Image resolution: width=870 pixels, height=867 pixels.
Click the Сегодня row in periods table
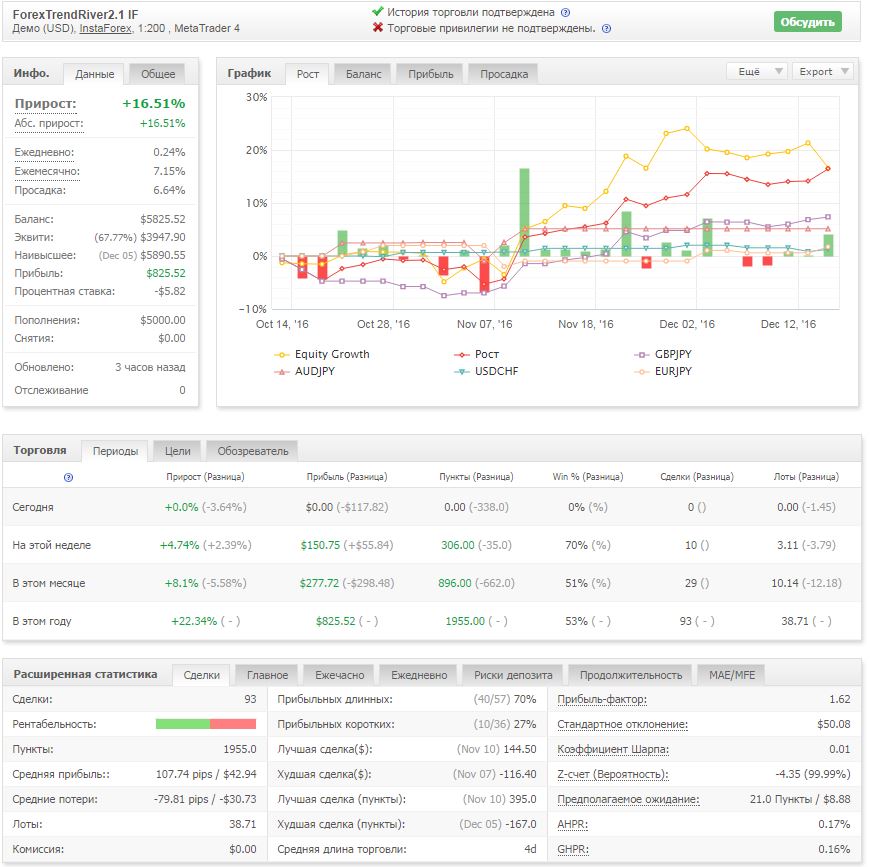(x=432, y=507)
